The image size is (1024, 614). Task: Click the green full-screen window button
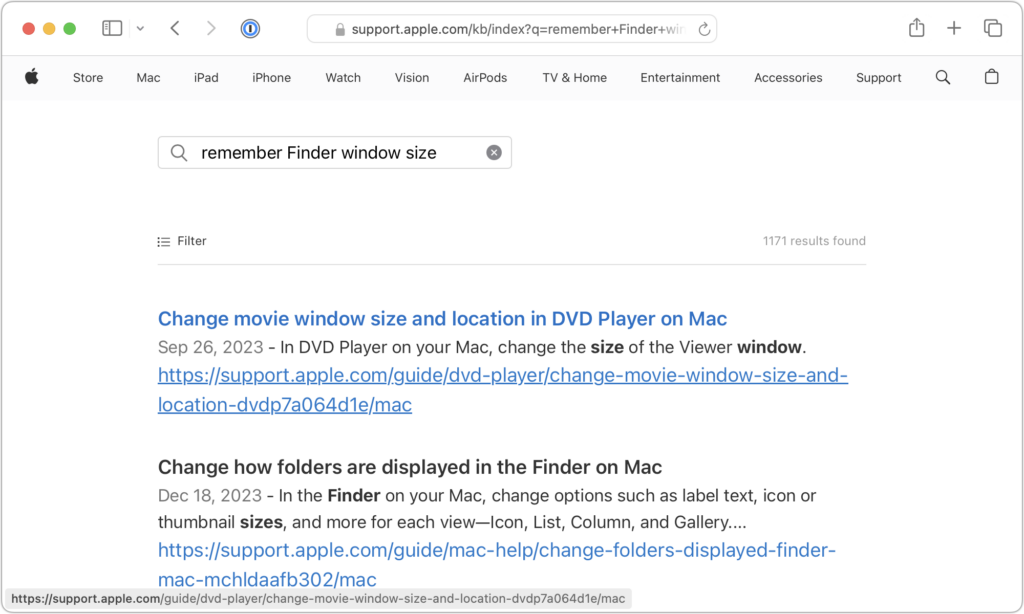tap(70, 29)
